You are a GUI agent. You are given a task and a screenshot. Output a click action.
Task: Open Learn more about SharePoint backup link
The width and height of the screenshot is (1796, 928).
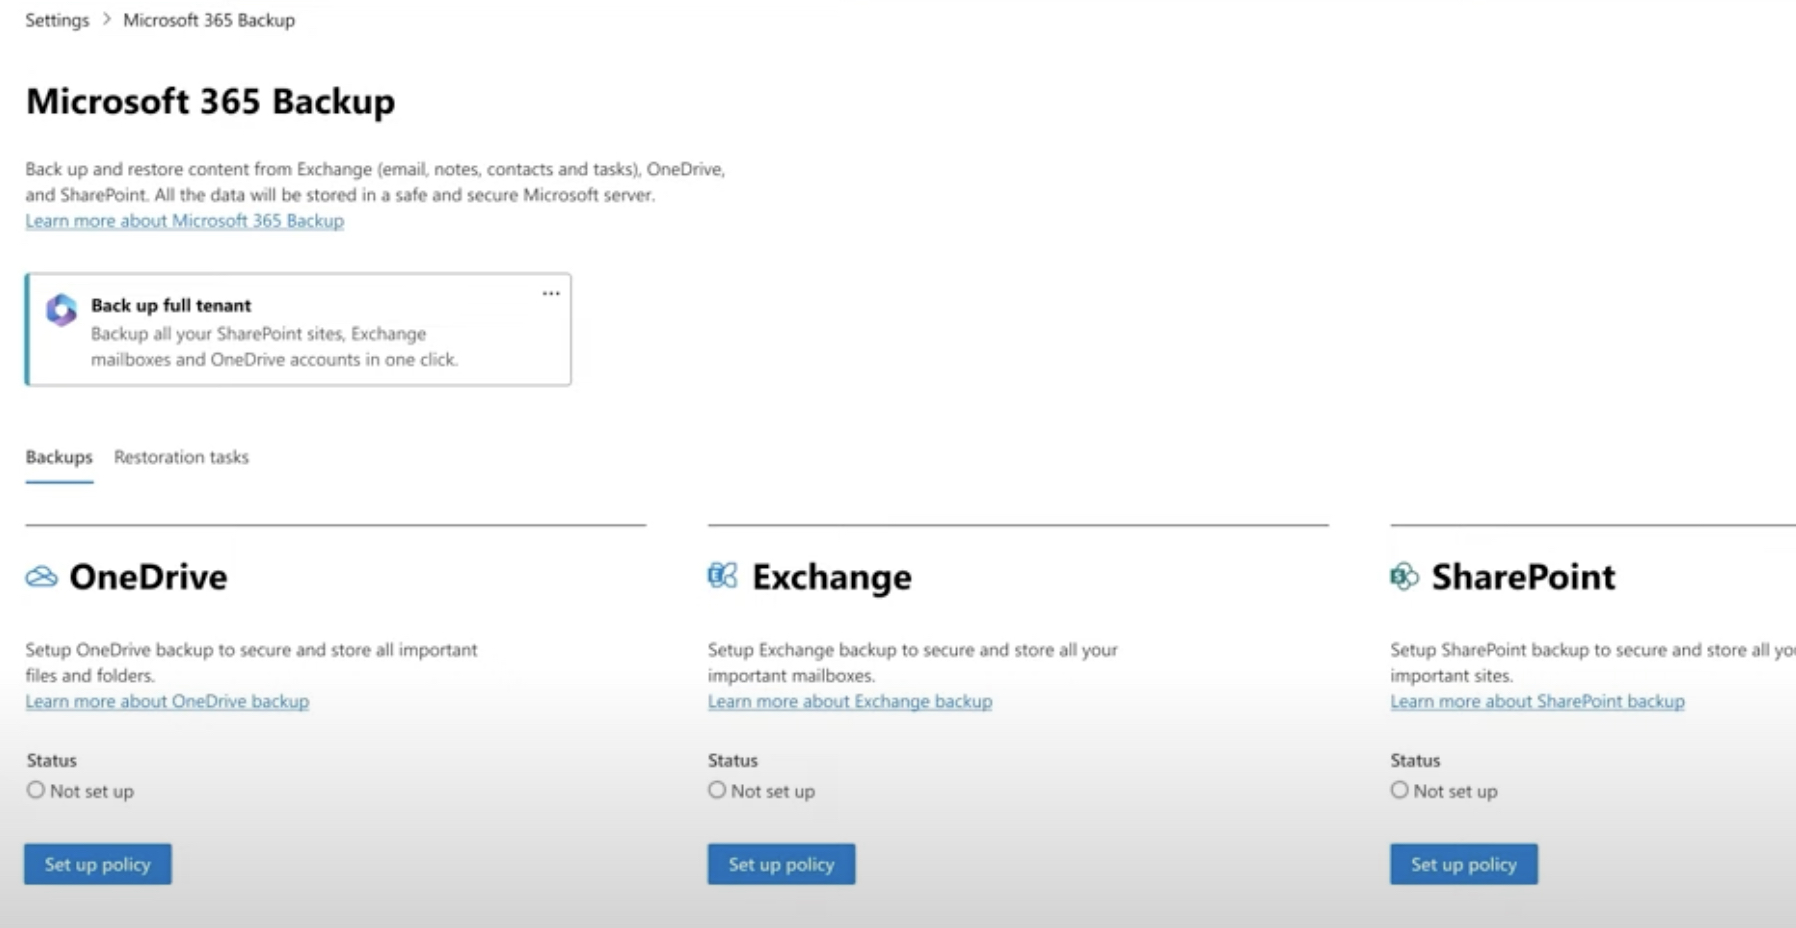1537,701
